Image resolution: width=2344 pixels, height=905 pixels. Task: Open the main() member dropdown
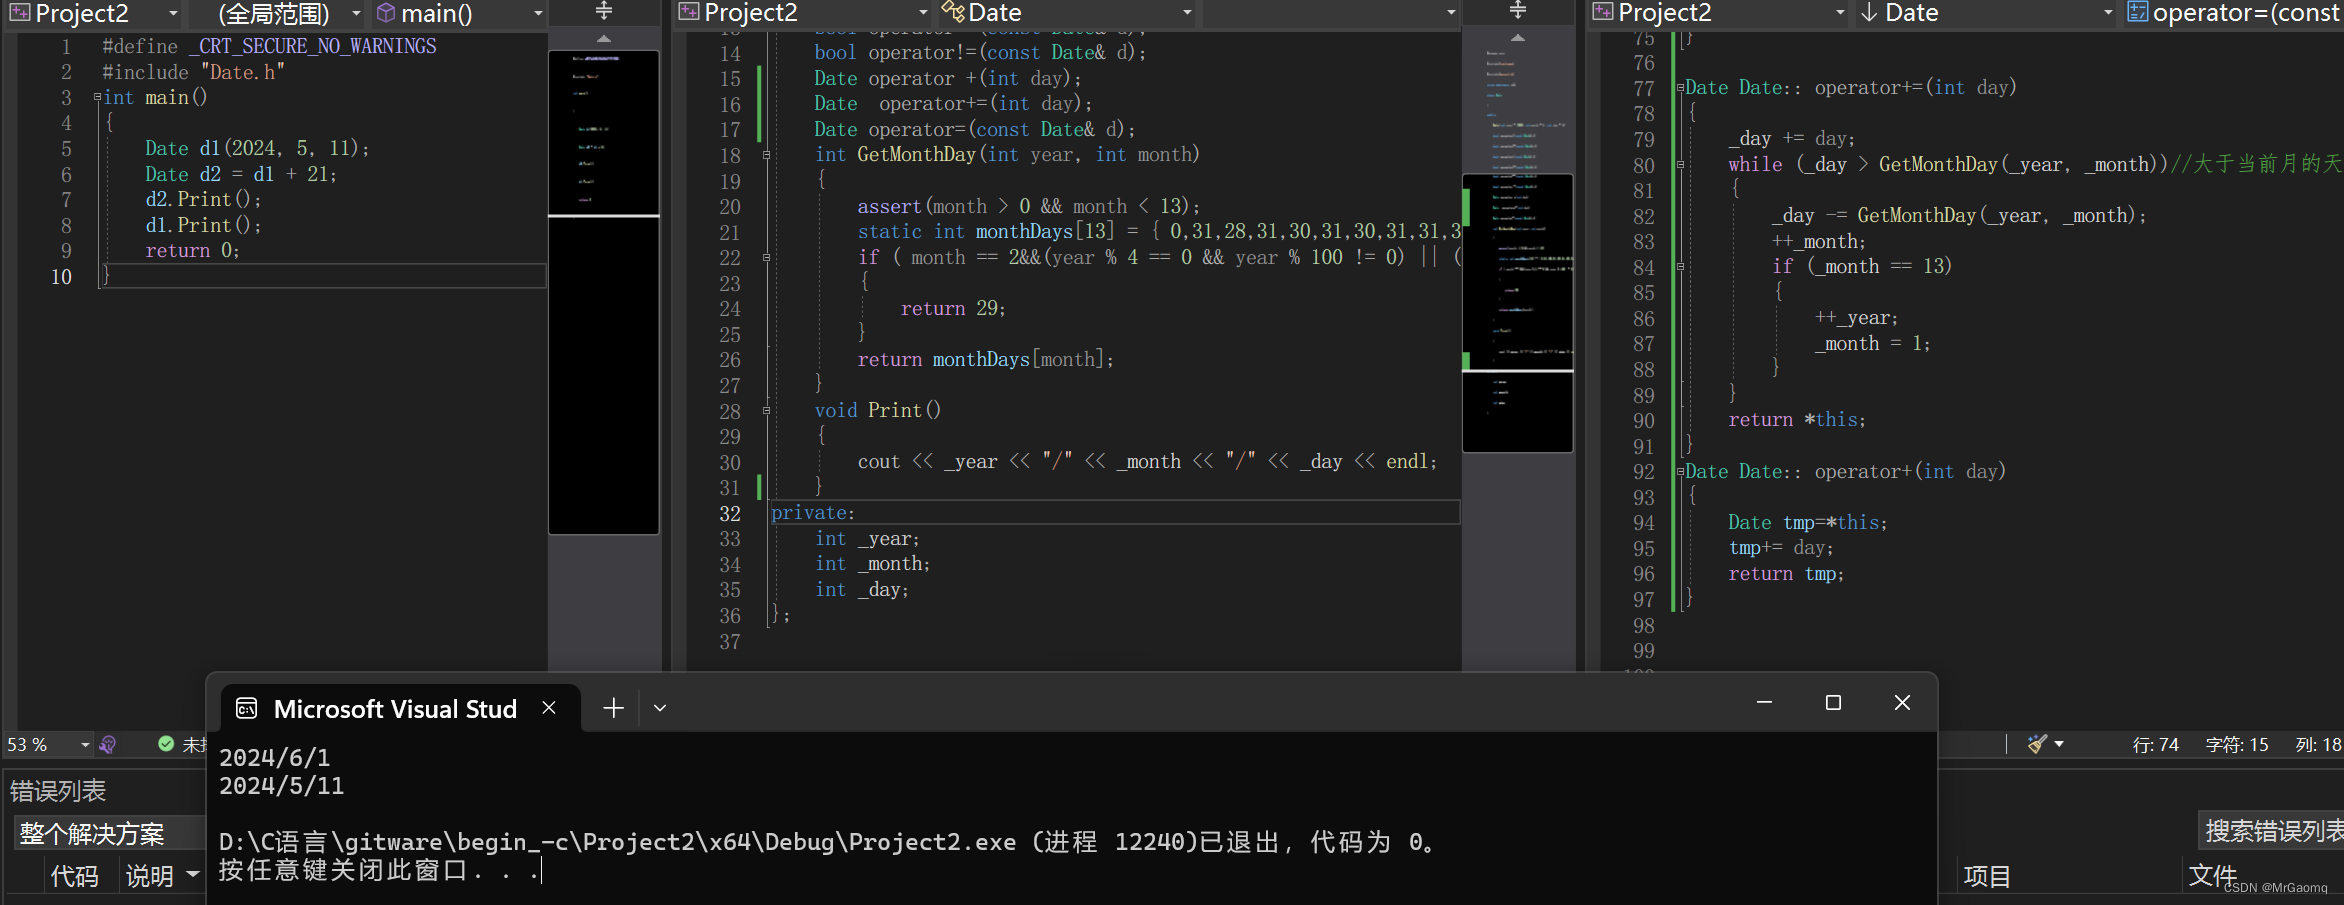pyautogui.click(x=538, y=13)
